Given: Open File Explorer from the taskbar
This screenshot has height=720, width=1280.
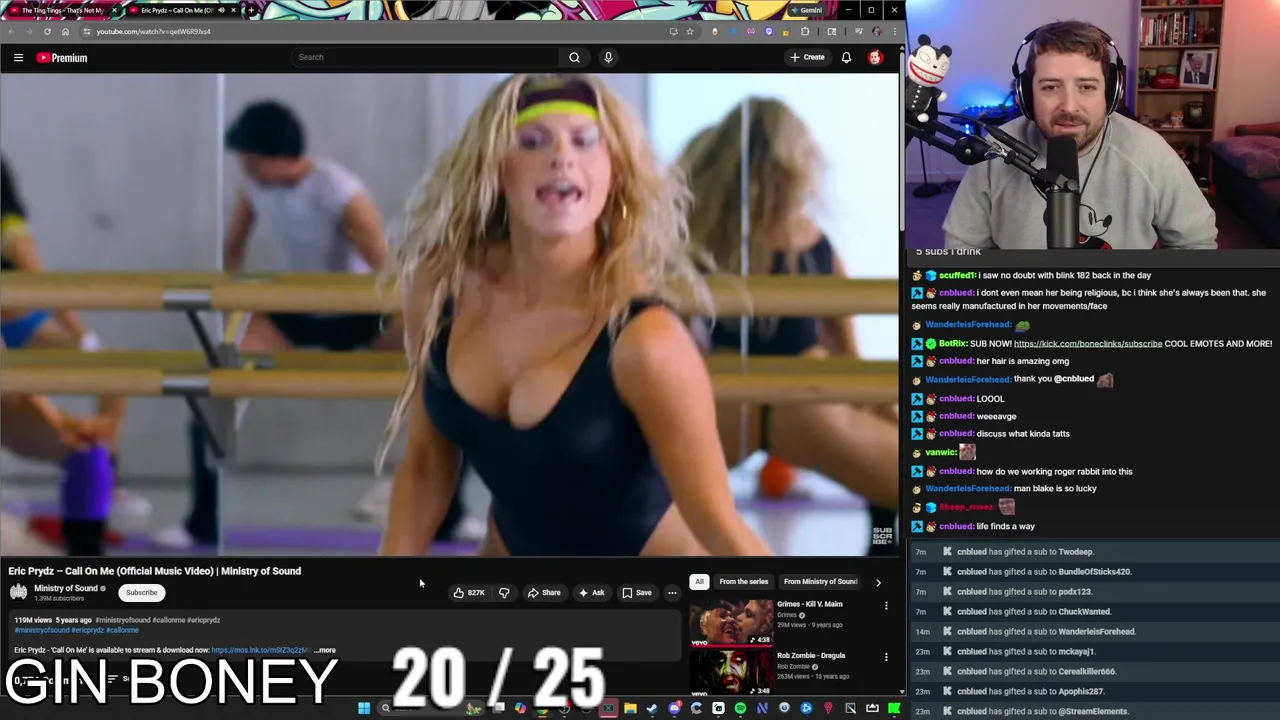Looking at the screenshot, I should [x=630, y=709].
